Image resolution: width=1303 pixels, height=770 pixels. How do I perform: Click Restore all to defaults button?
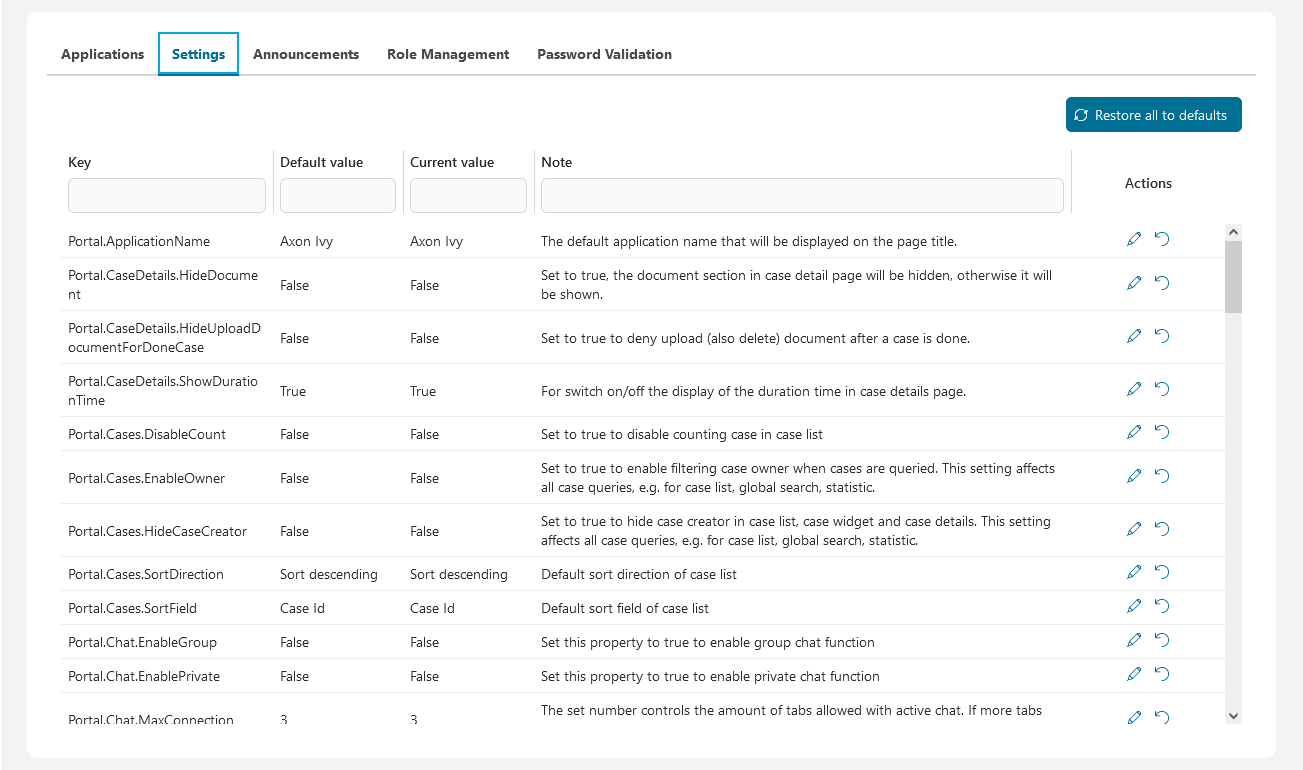[x=1153, y=115]
